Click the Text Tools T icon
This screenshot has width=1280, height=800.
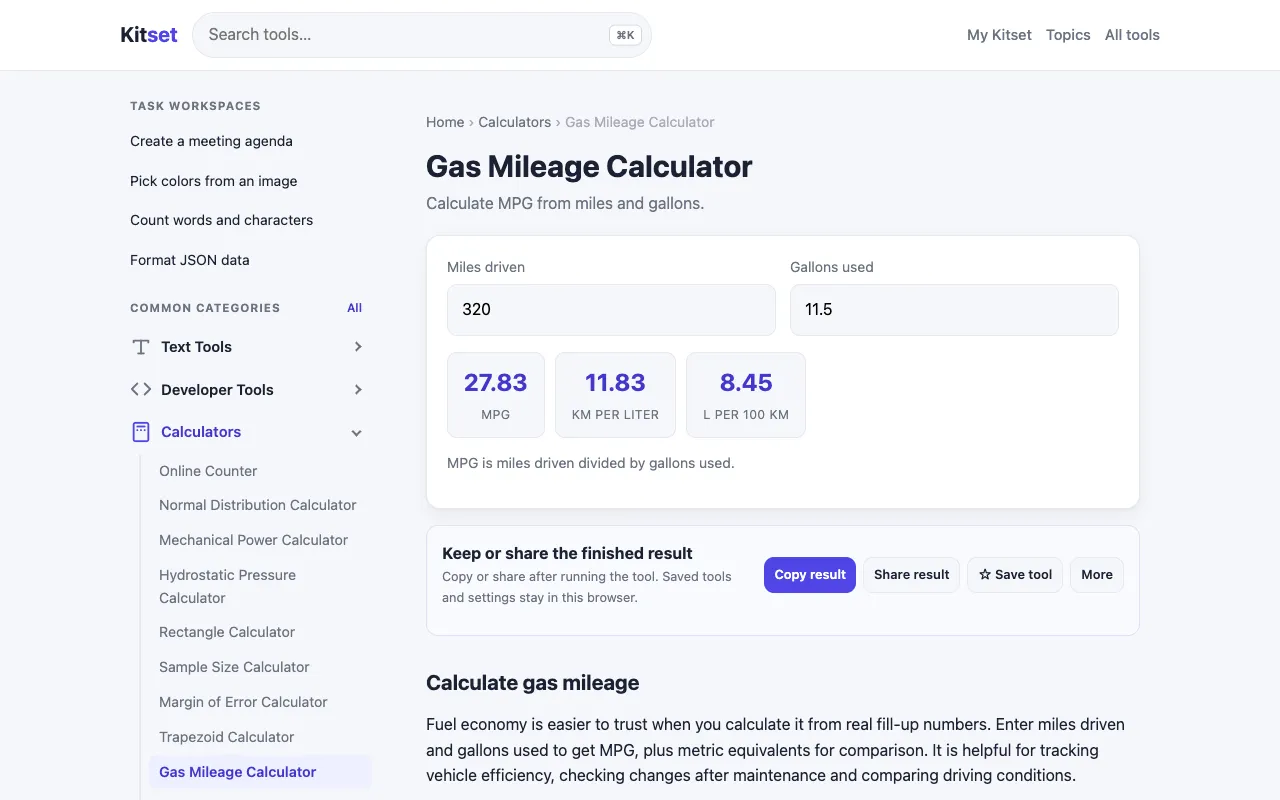pyautogui.click(x=141, y=347)
